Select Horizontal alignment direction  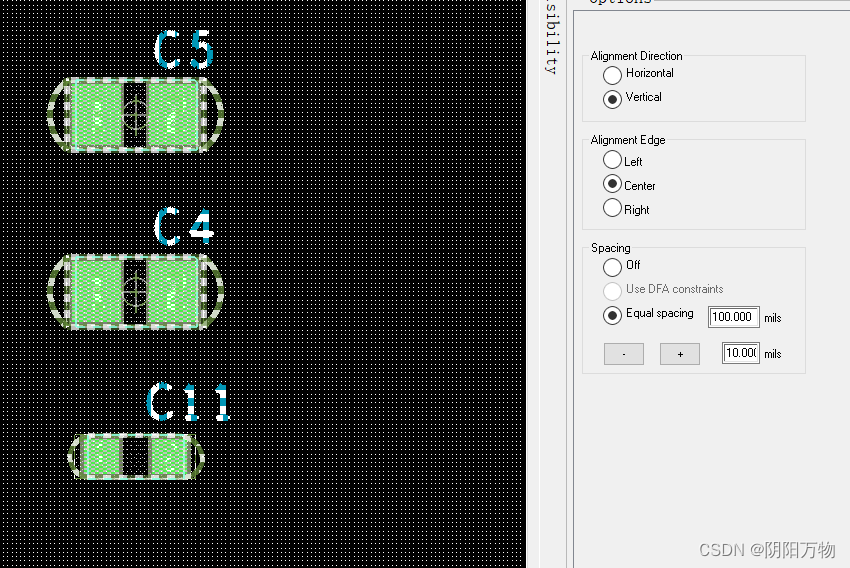pos(612,75)
